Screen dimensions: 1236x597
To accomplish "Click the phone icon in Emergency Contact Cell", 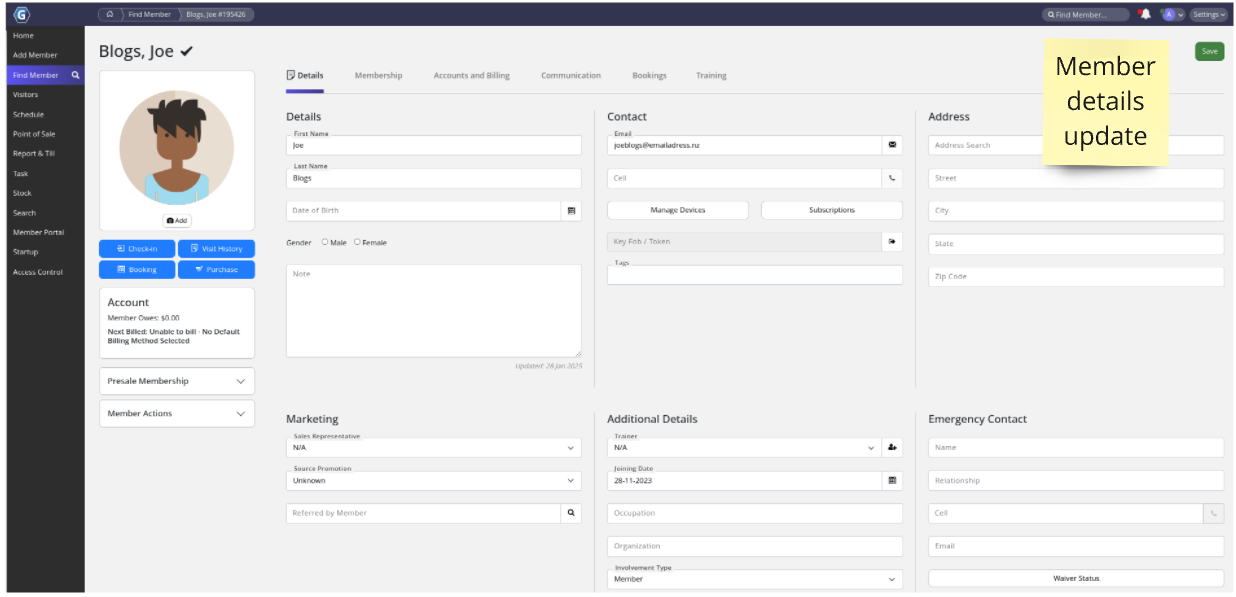I will (1214, 513).
